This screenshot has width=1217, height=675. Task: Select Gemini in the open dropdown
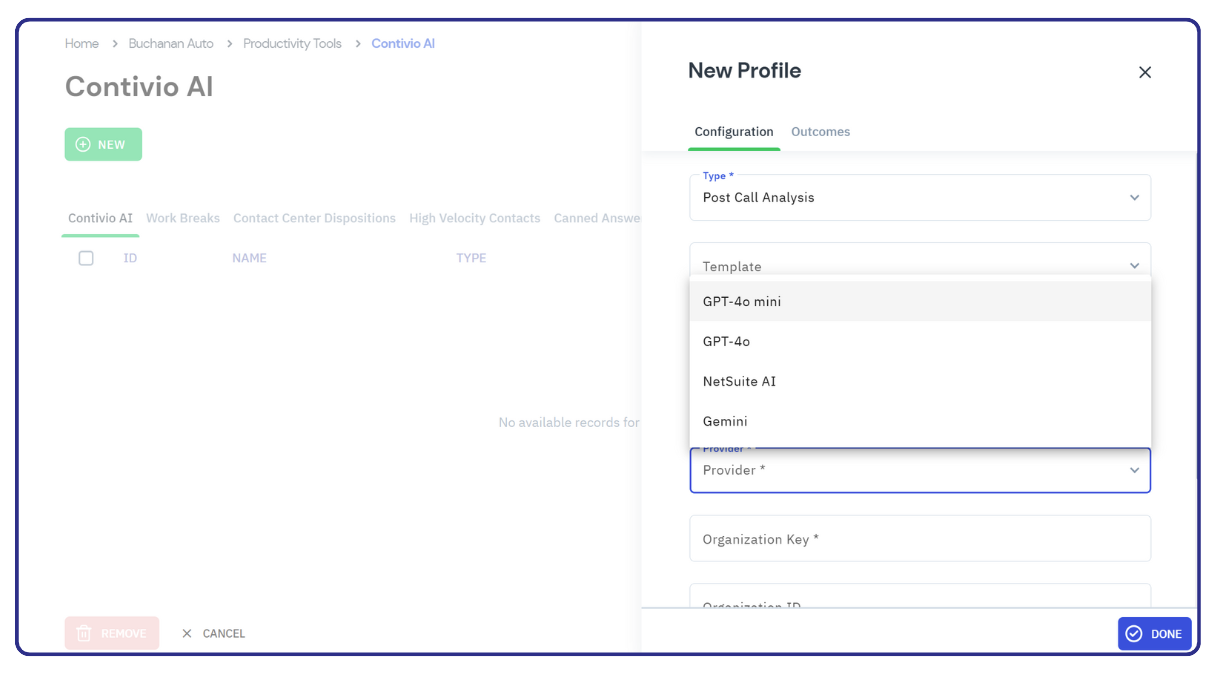click(x=725, y=421)
